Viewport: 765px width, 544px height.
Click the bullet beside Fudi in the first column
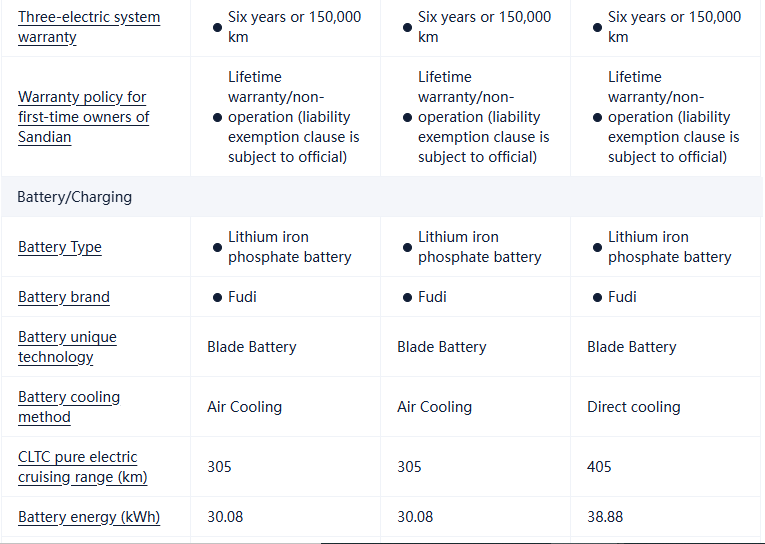click(x=217, y=298)
